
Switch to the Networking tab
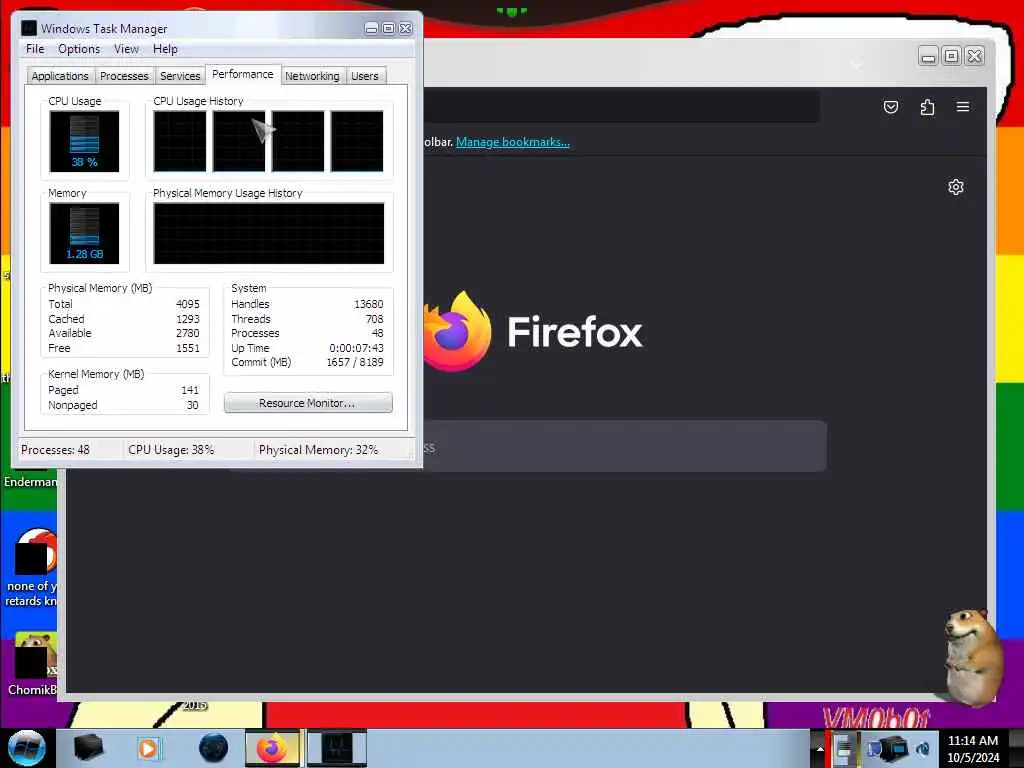tap(312, 76)
